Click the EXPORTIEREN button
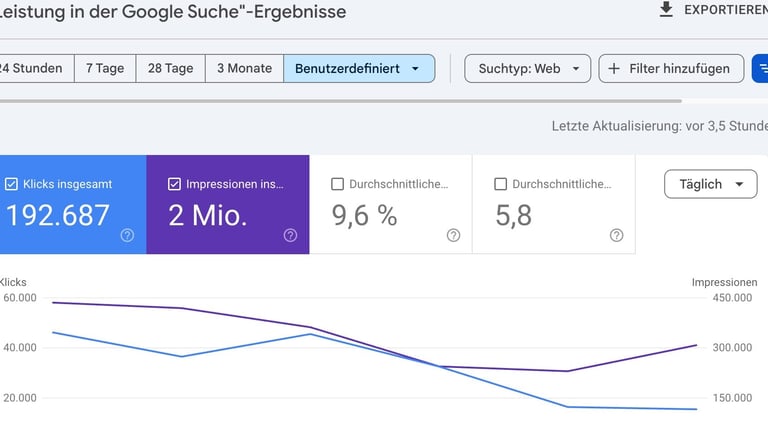 724,10
